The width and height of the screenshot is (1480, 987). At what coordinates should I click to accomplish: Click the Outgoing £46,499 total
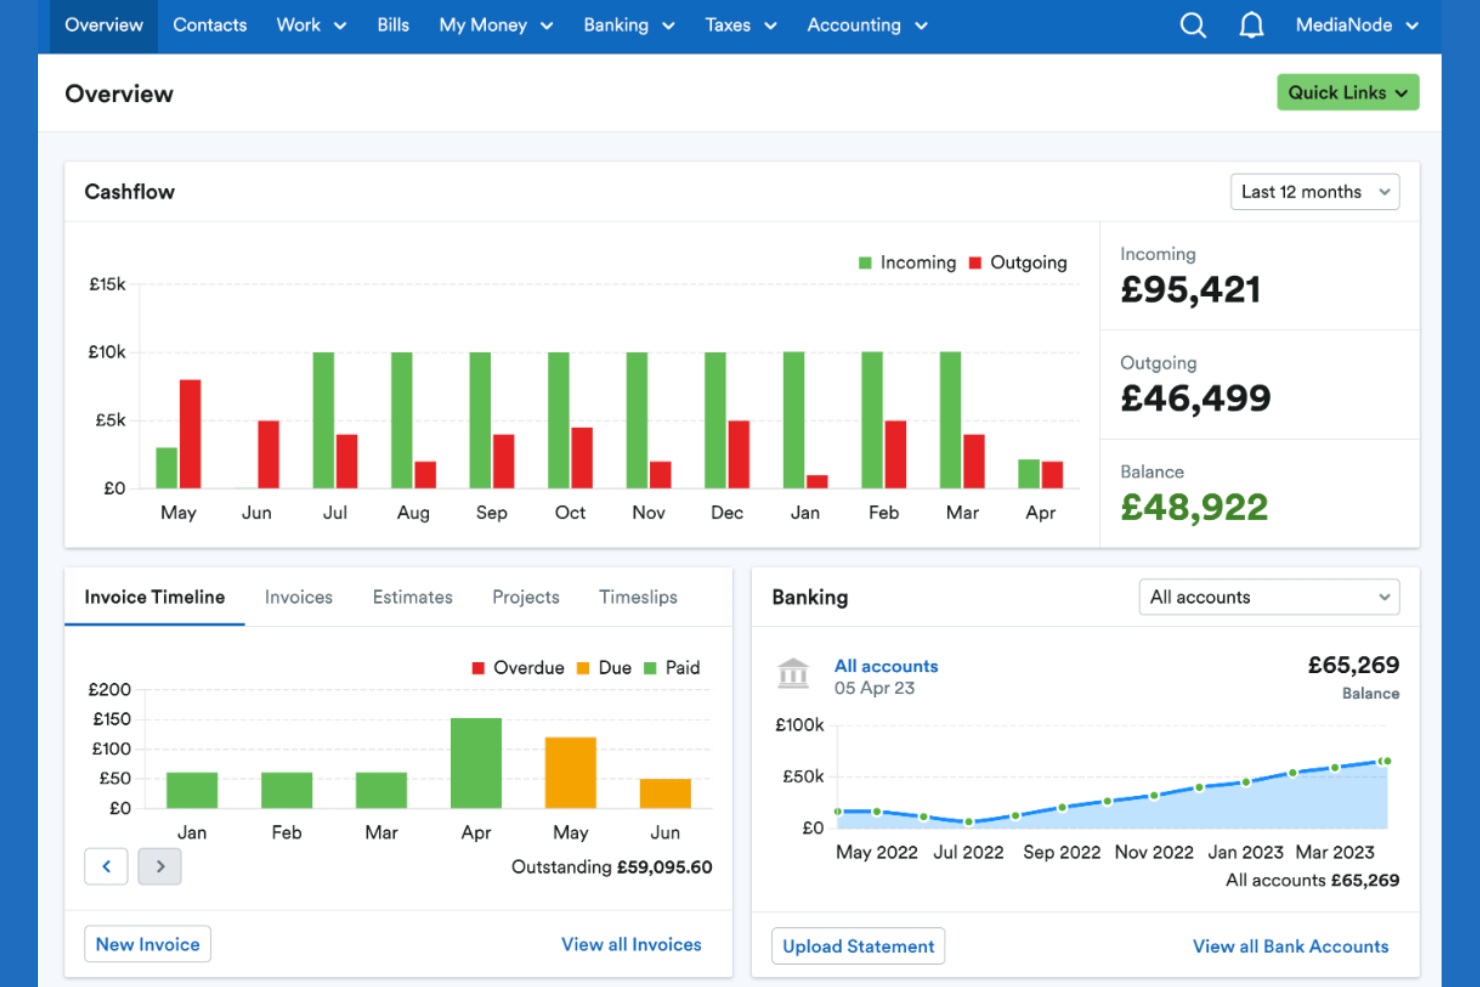click(x=1195, y=399)
